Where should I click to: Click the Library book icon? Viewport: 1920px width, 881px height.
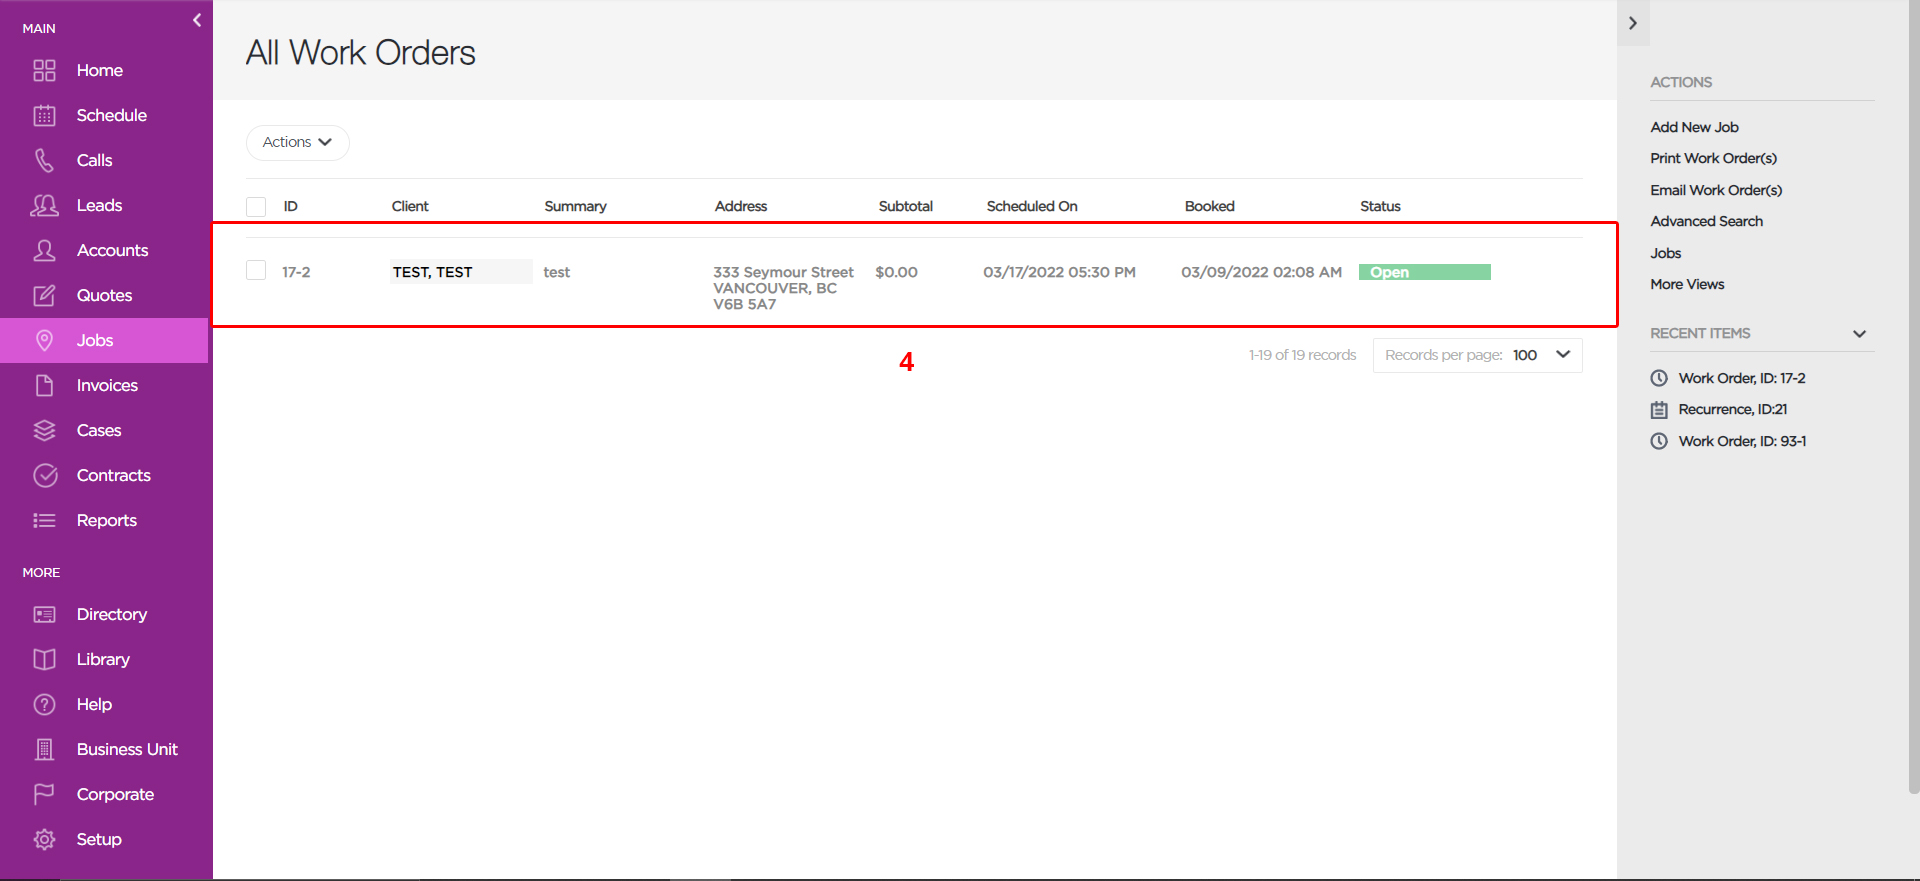point(44,659)
